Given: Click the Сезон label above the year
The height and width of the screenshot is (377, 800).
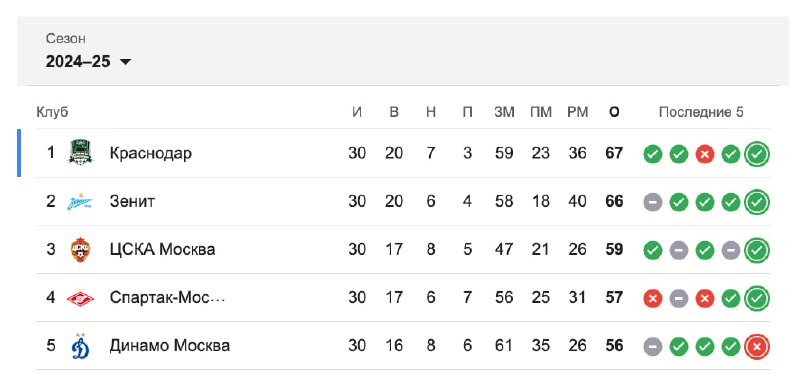Looking at the screenshot, I should coord(66,39).
